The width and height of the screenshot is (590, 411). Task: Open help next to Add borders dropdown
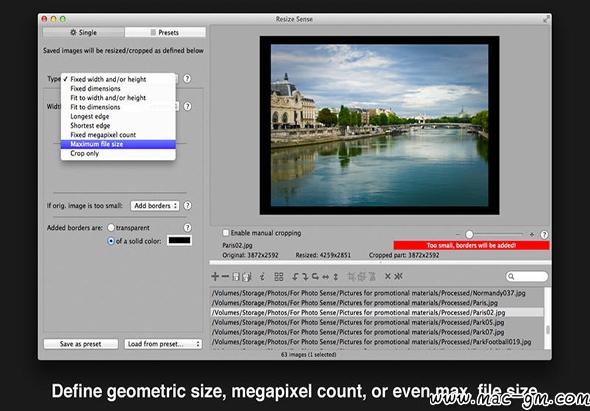tap(187, 206)
